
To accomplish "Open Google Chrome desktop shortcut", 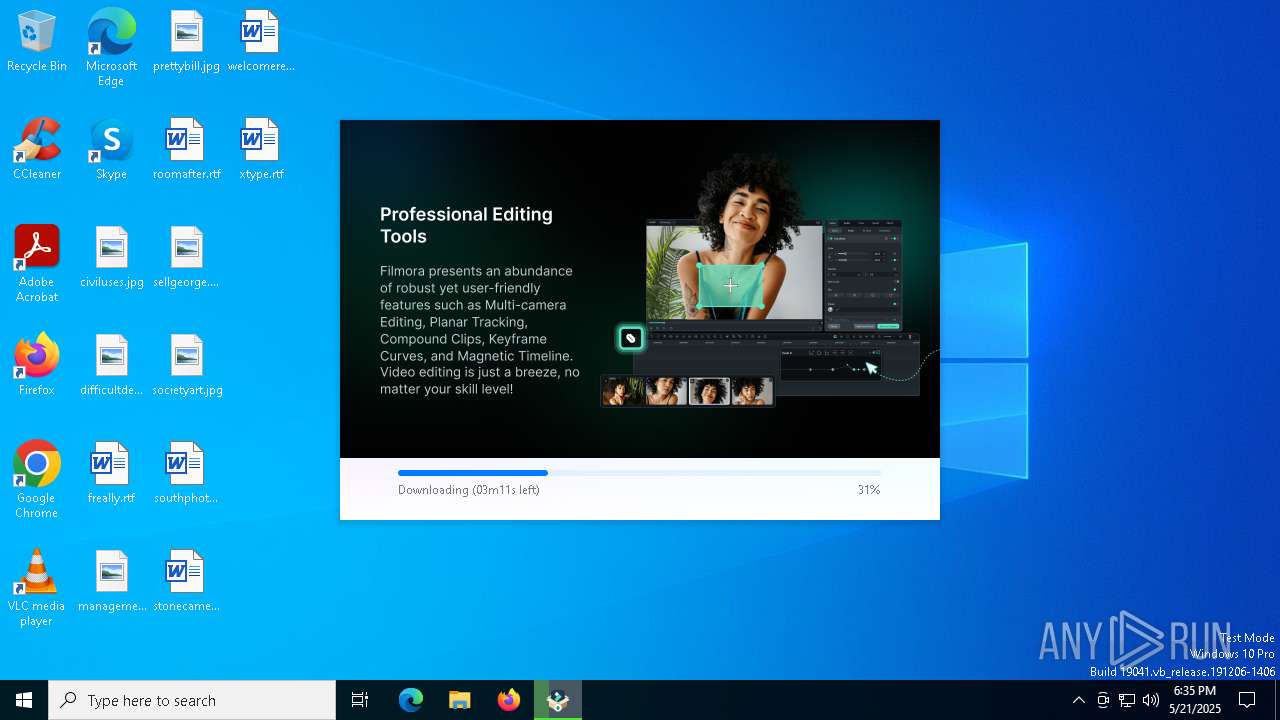I will click(x=37, y=481).
